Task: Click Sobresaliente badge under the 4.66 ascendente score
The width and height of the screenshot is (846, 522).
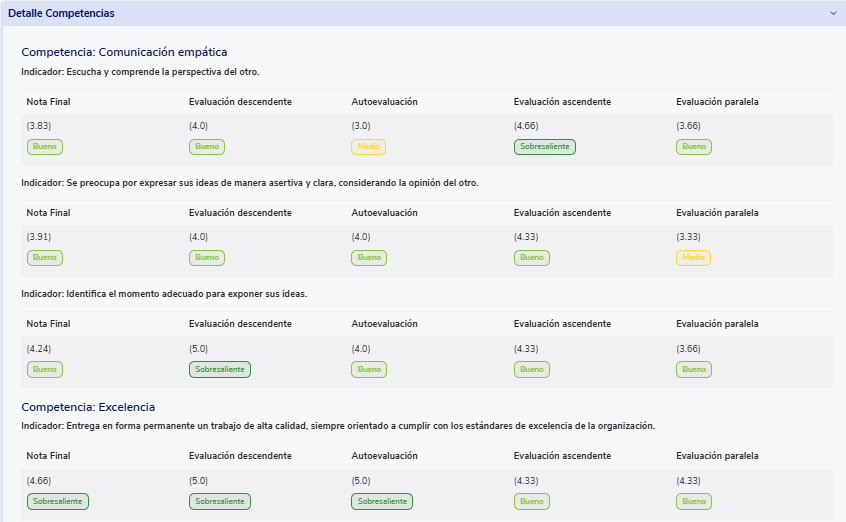Action: [544, 147]
